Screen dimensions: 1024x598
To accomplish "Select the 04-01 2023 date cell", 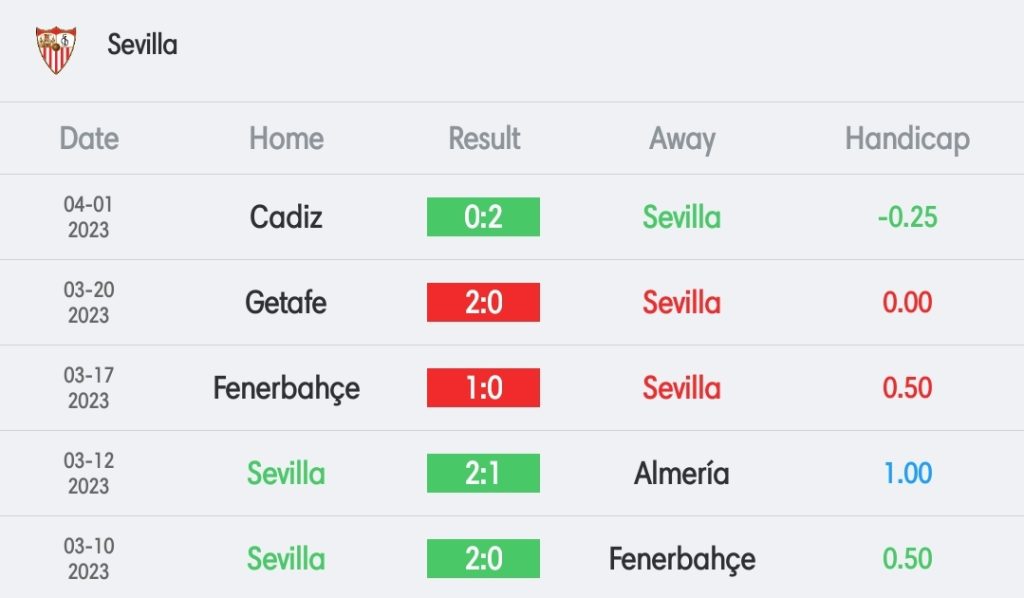I will click(x=89, y=217).
